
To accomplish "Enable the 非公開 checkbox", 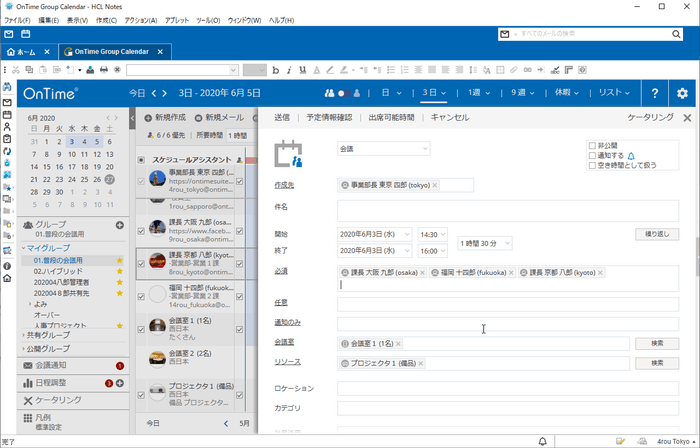I will click(592, 146).
